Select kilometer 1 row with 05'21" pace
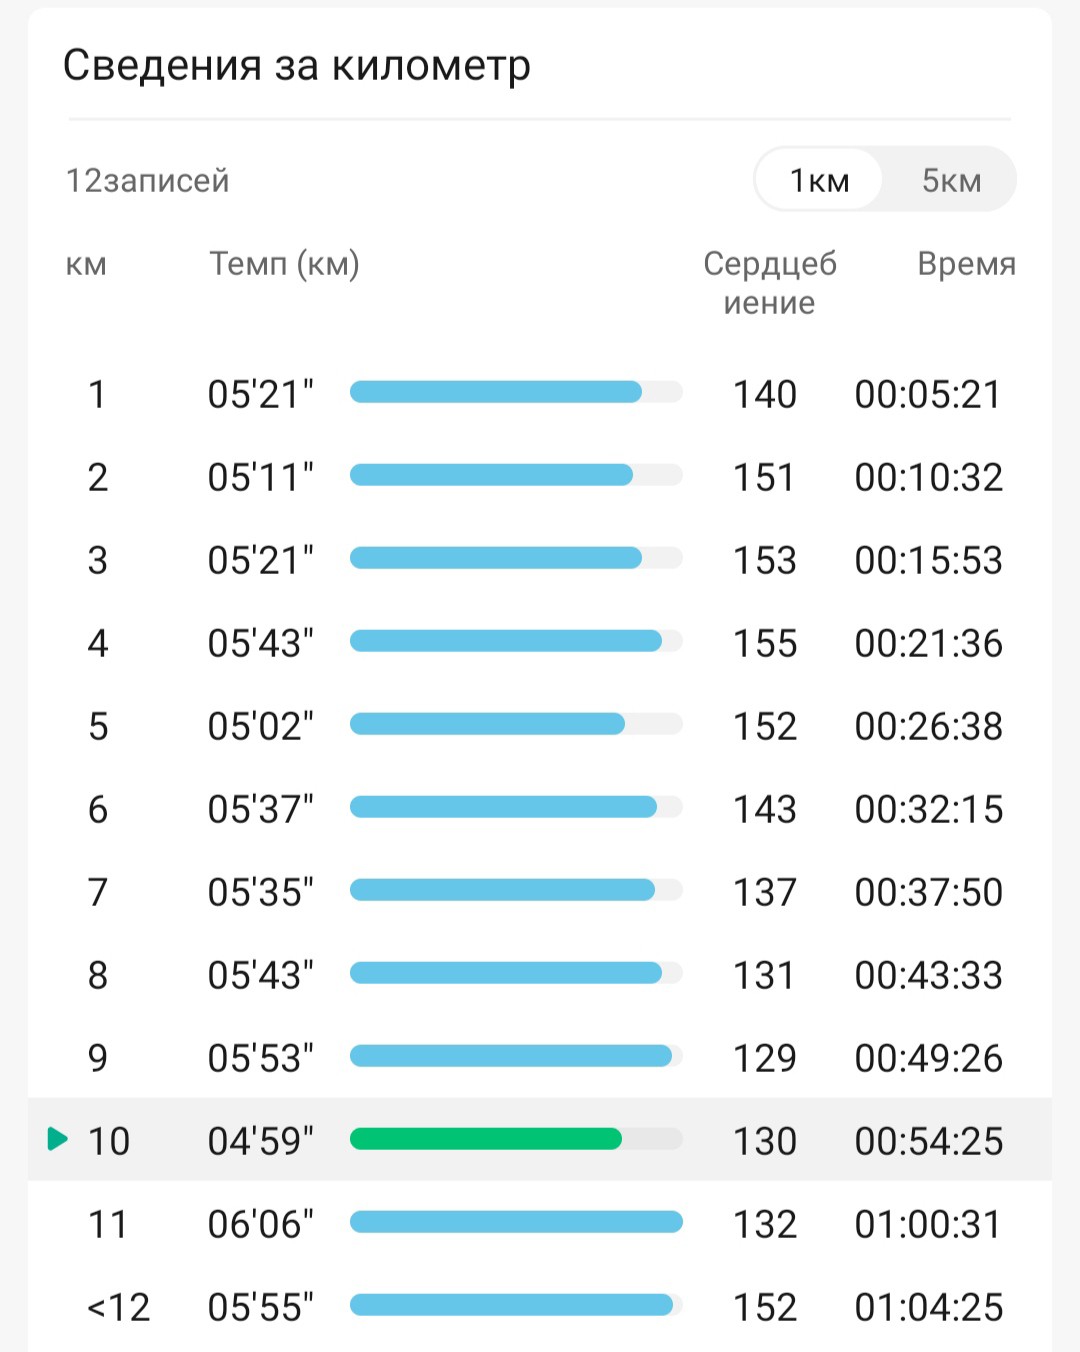1080x1352 pixels. pos(540,393)
